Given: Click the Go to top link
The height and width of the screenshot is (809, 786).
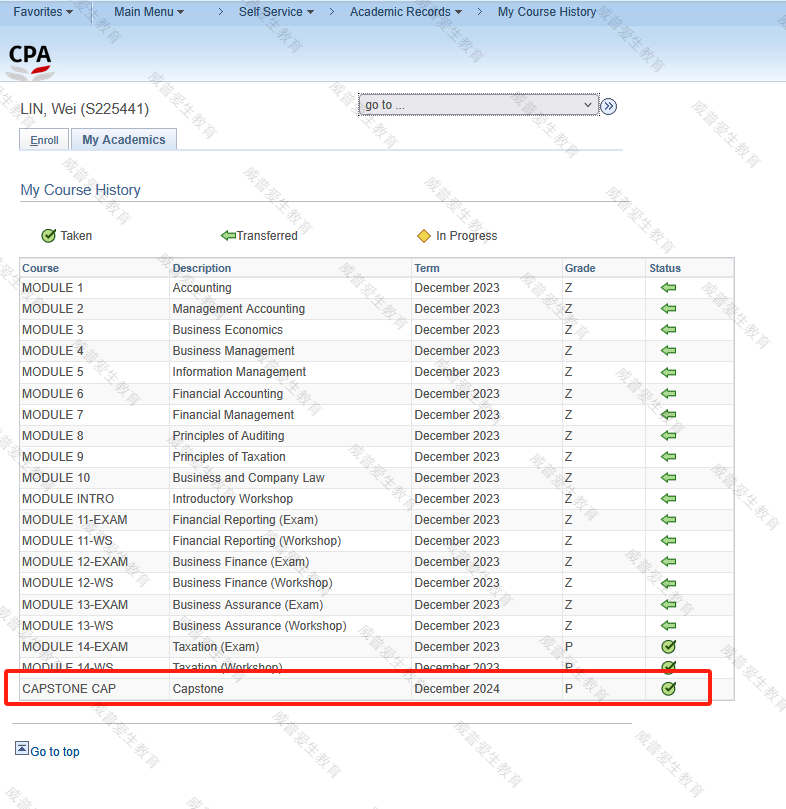Looking at the screenshot, I should point(55,752).
